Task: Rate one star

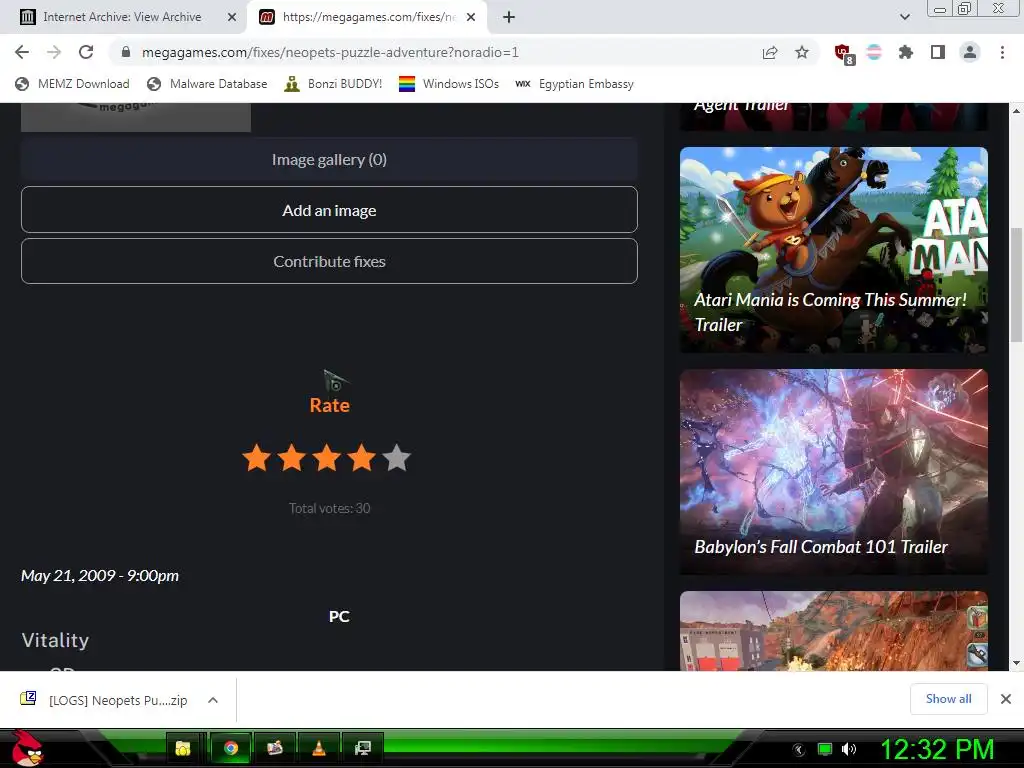Action: [x=257, y=458]
